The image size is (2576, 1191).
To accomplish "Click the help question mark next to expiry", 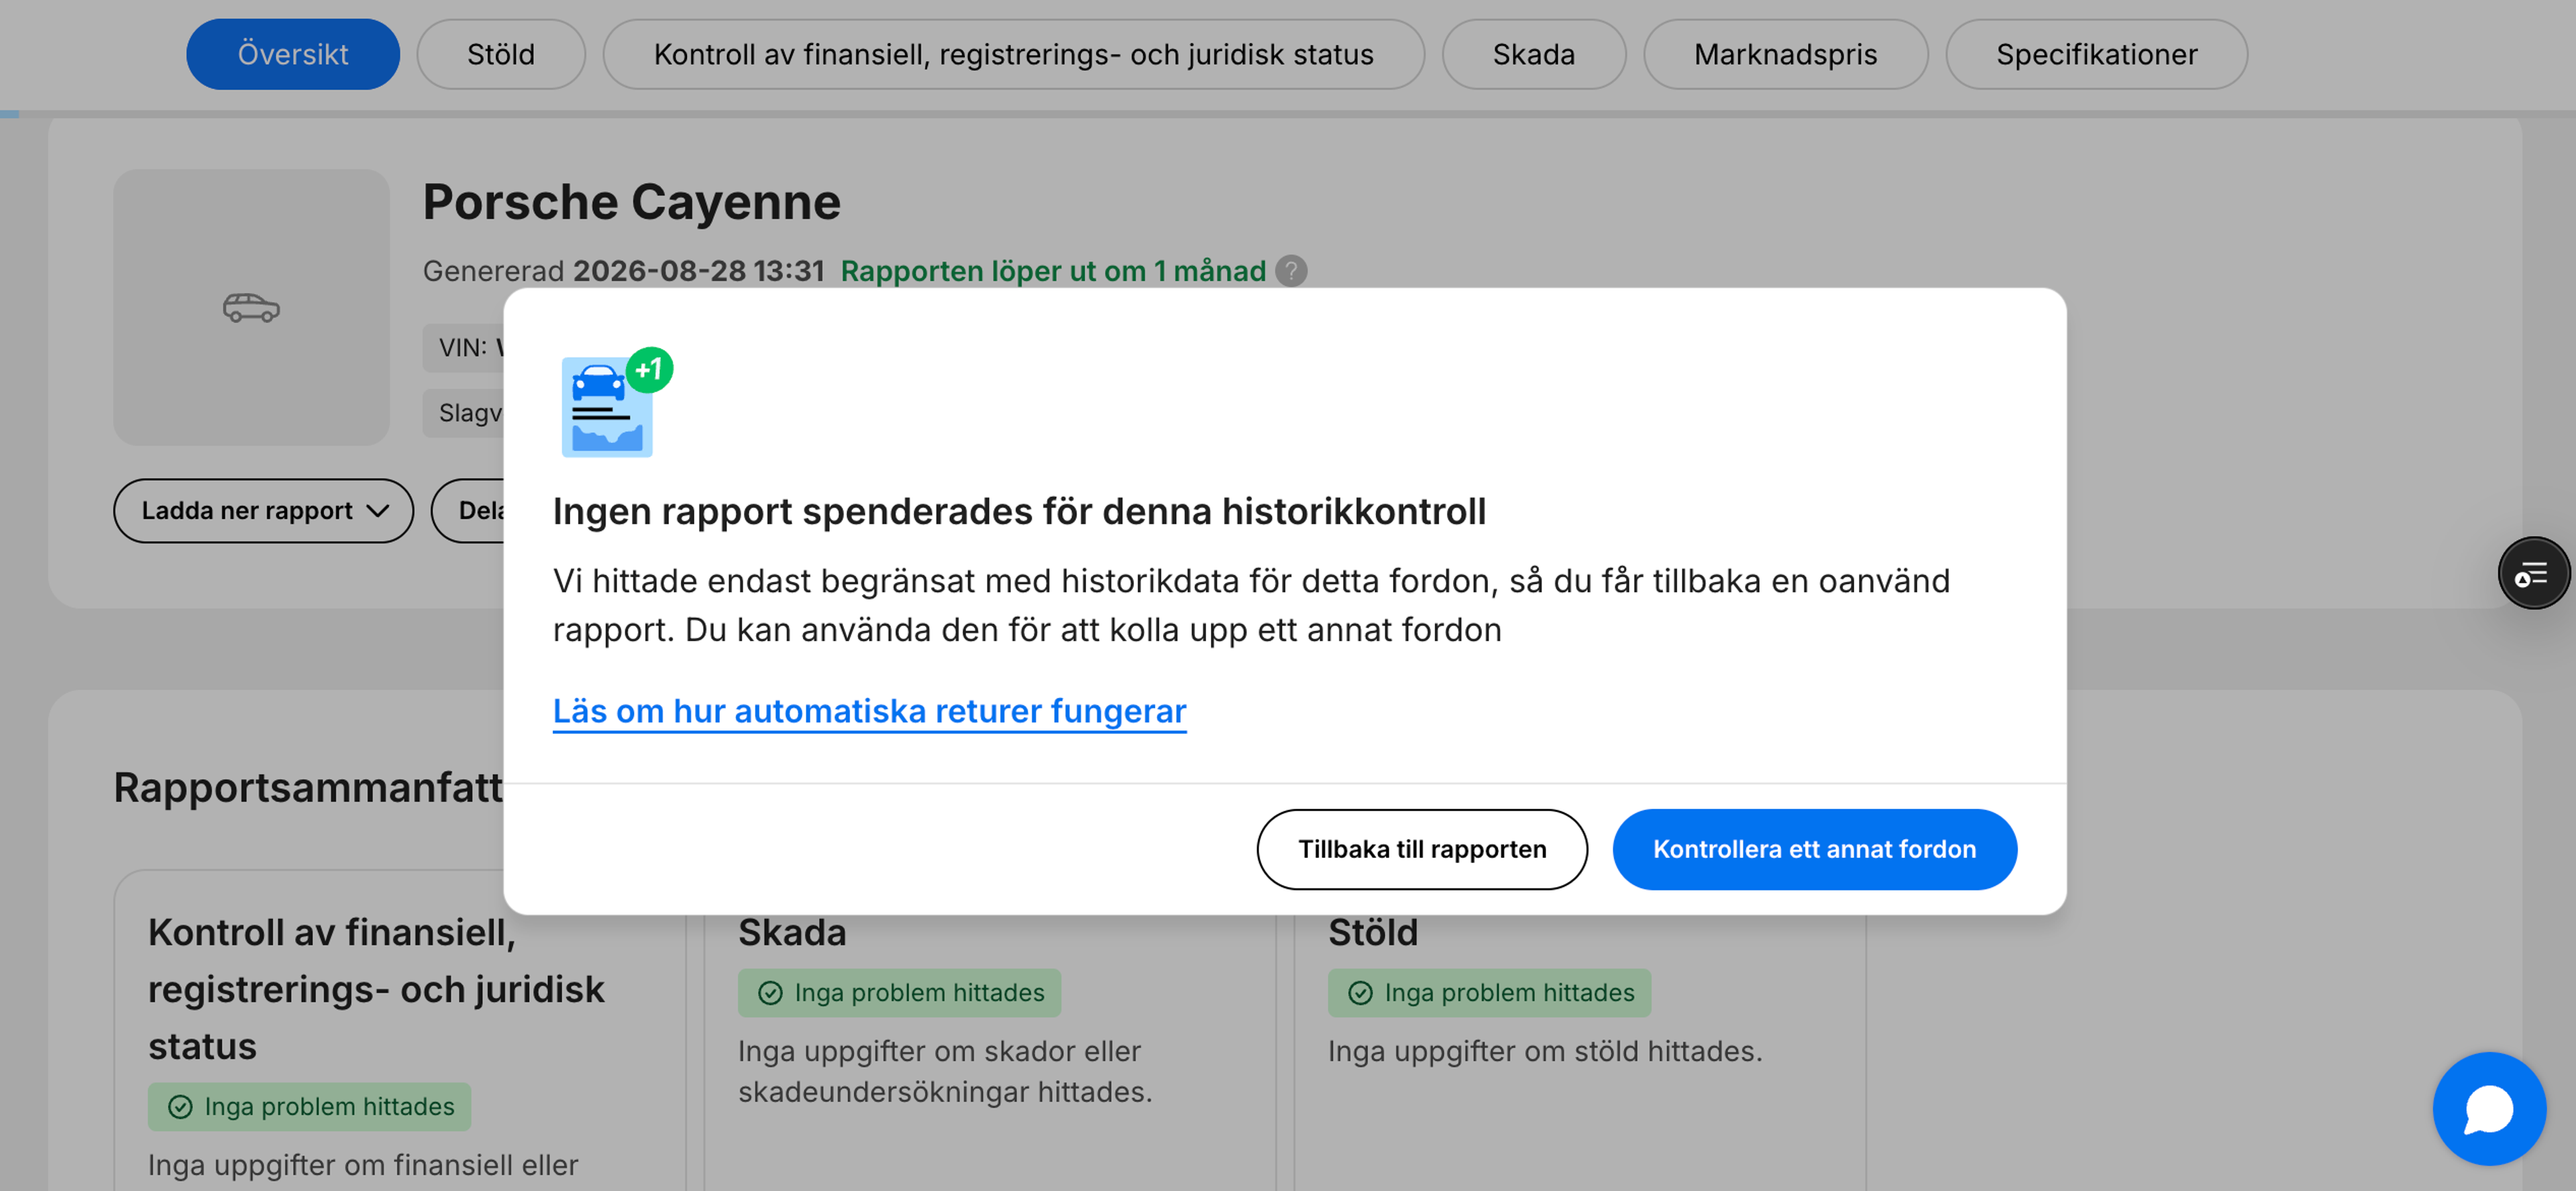I will click(1291, 271).
